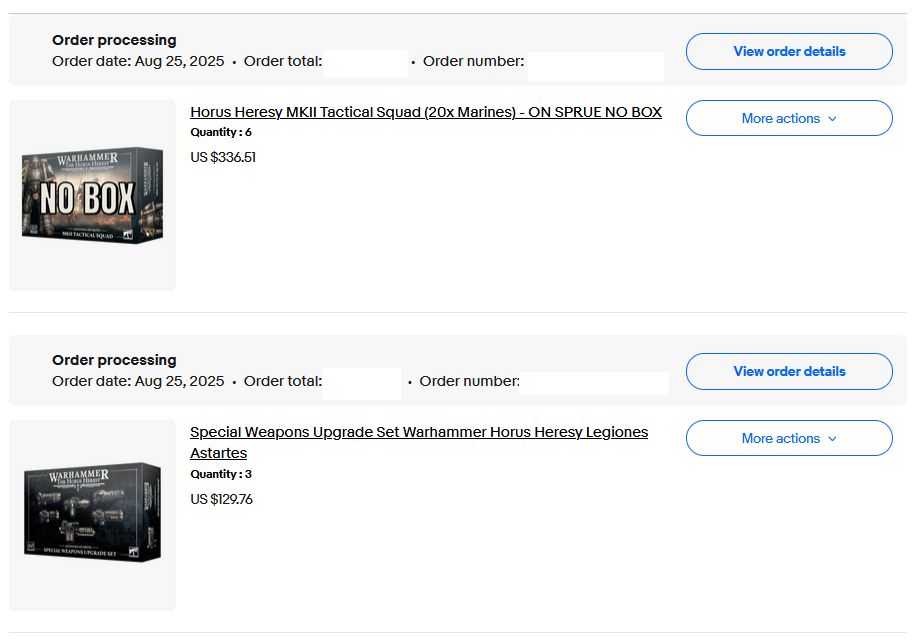Click the second order's Order total label

point(283,381)
